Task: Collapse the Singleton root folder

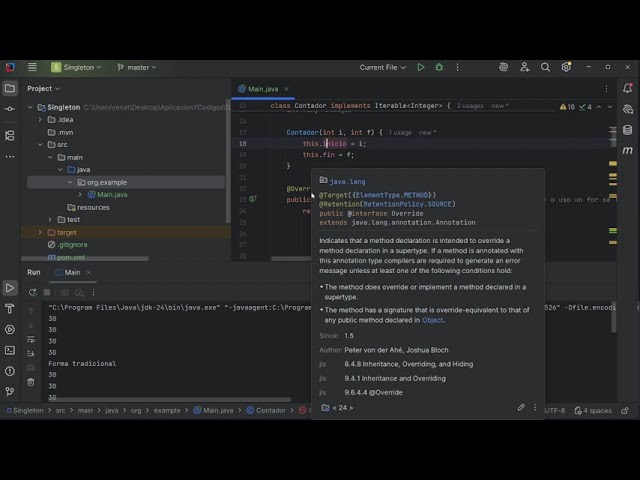Action: point(30,107)
